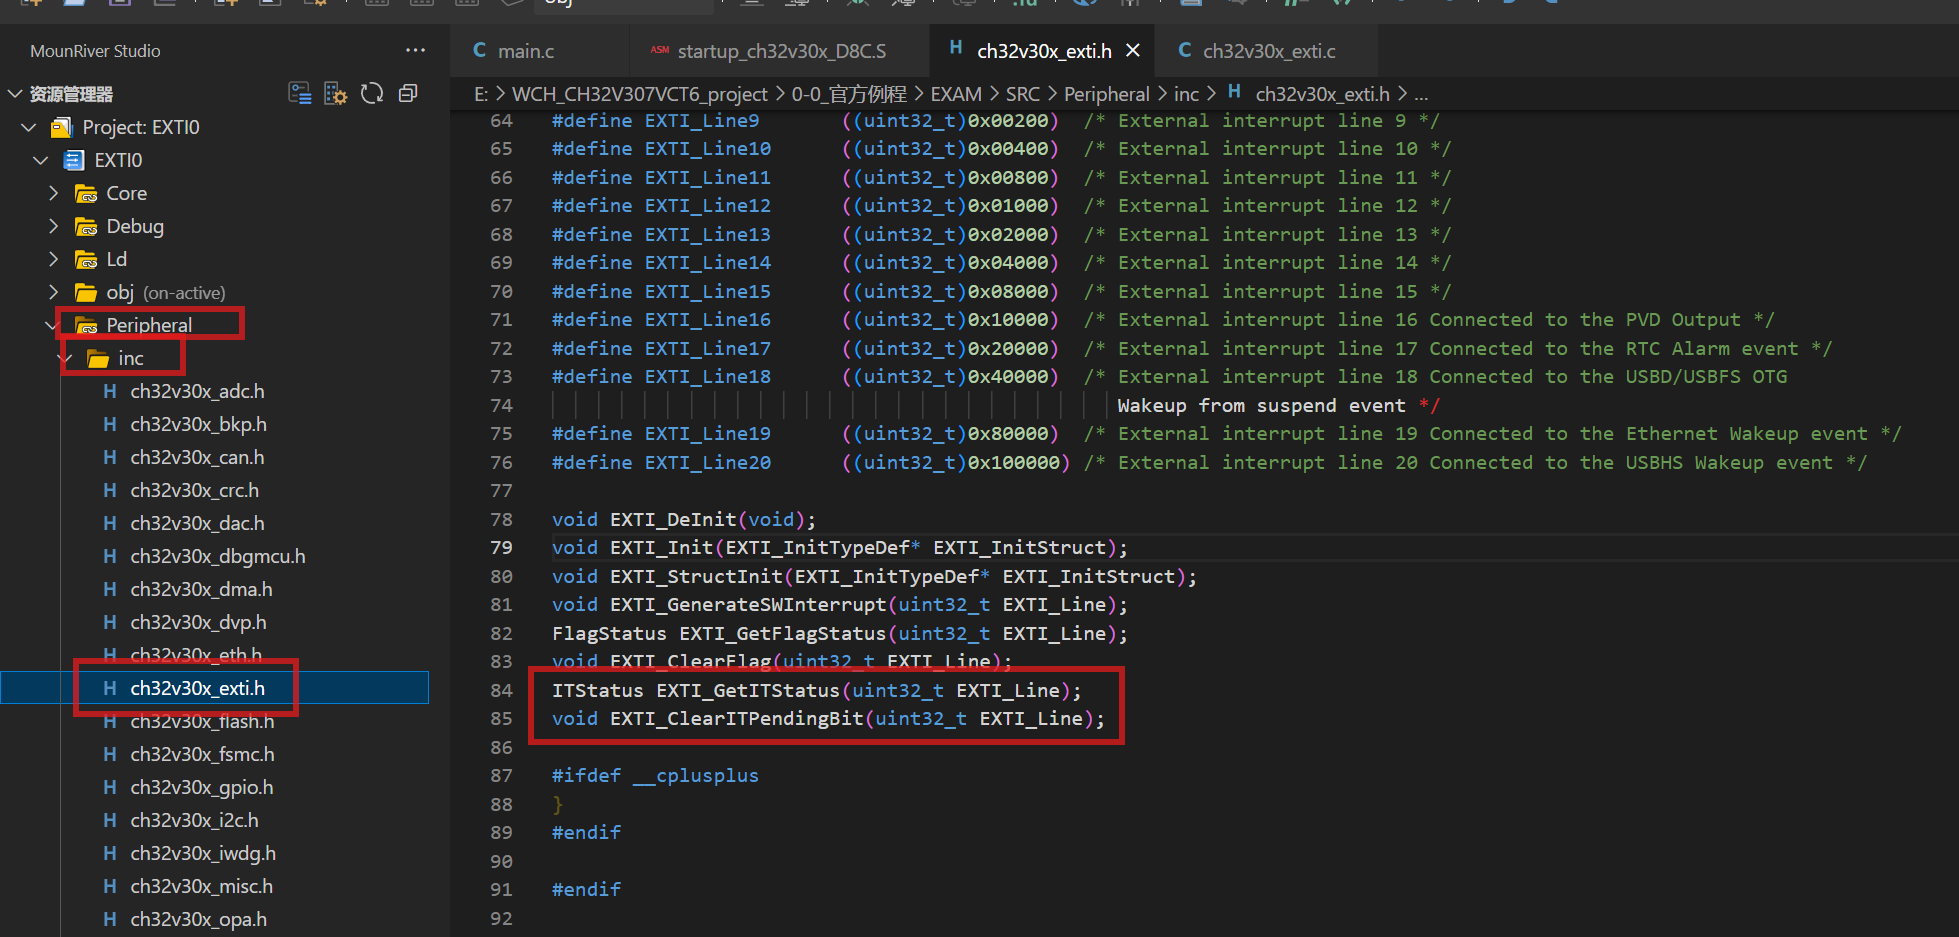Switch to the main.c tab

540,50
